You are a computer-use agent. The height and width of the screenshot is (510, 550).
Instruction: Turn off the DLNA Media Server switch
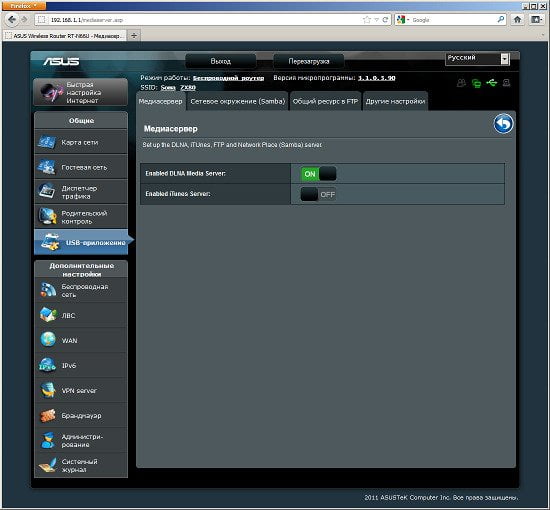coord(318,174)
